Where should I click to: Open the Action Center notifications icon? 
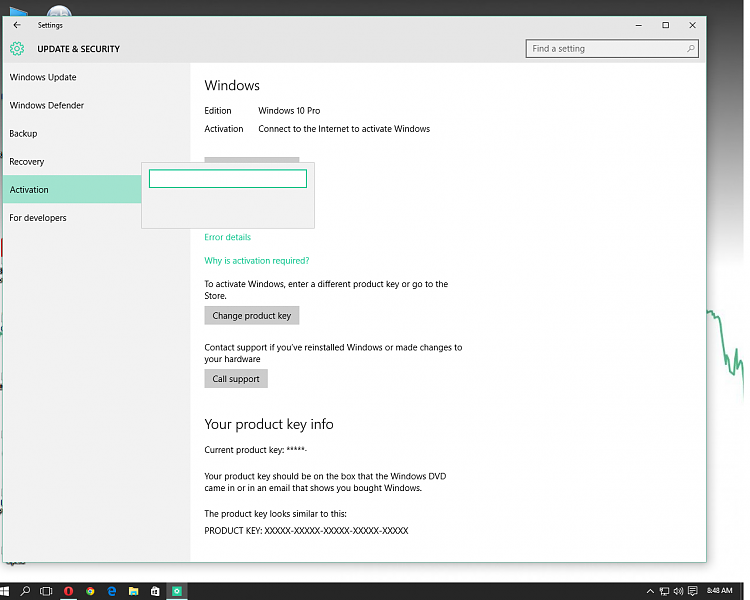(x=693, y=591)
